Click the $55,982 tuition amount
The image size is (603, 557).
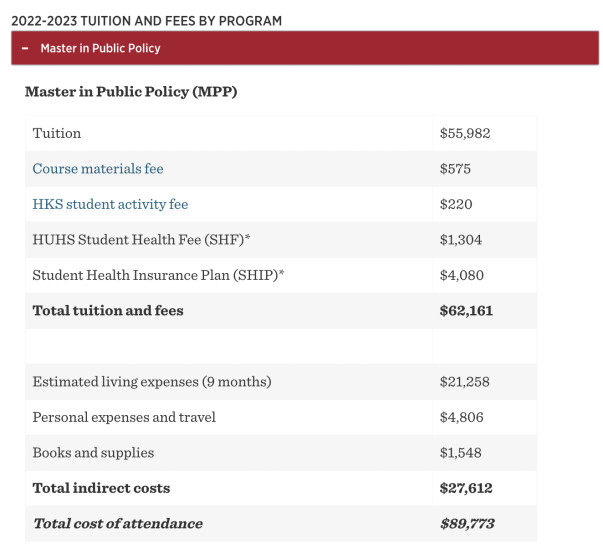pos(465,133)
